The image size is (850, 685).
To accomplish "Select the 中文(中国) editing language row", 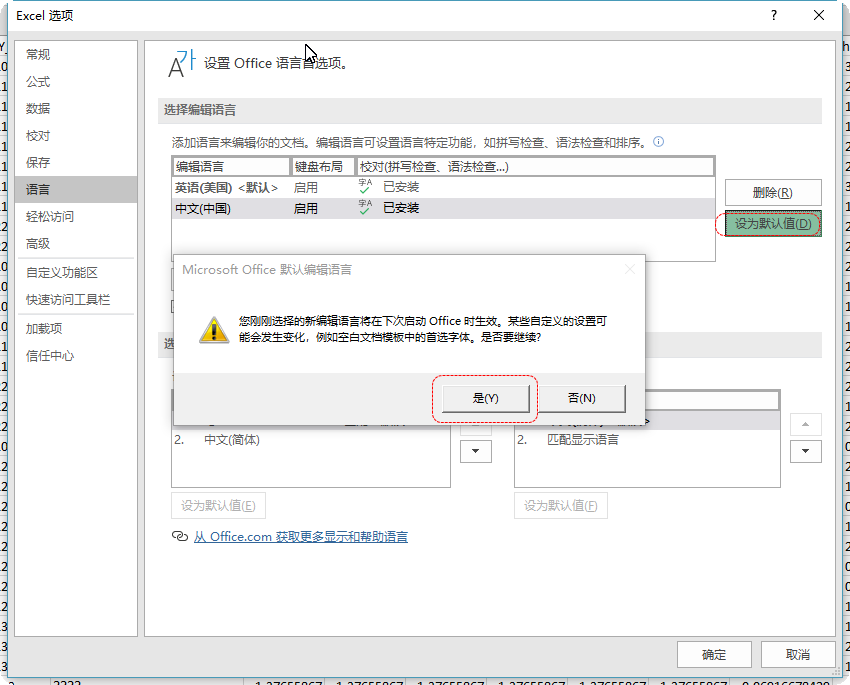I will pyautogui.click(x=443, y=209).
